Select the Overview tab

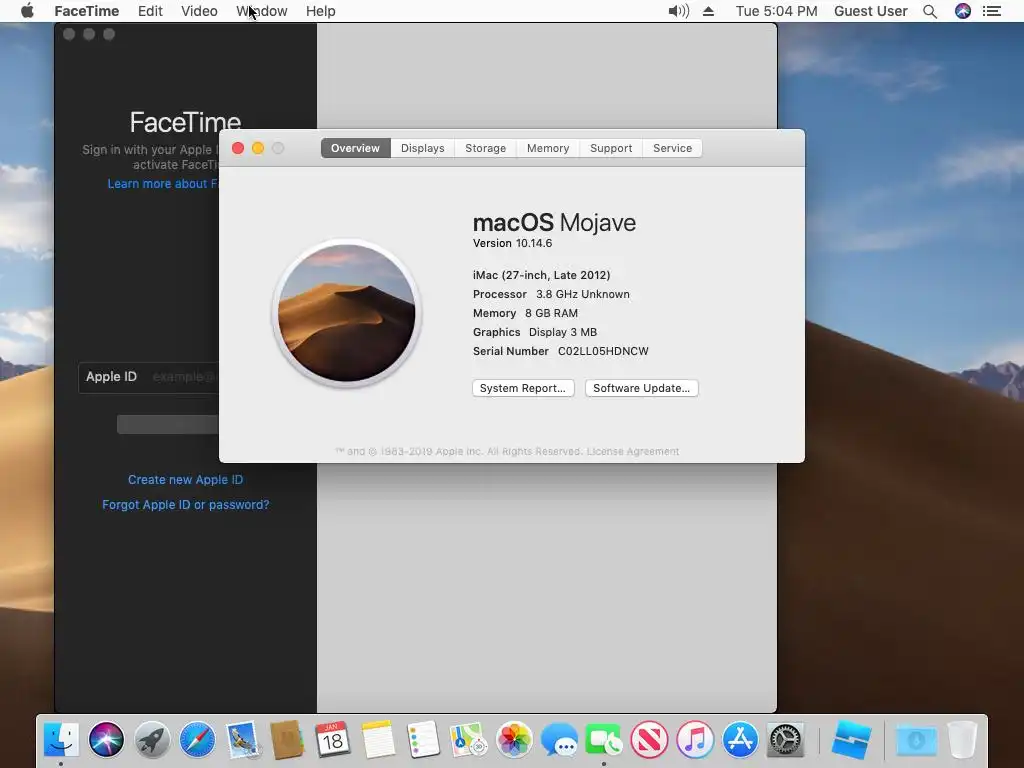pyautogui.click(x=355, y=148)
